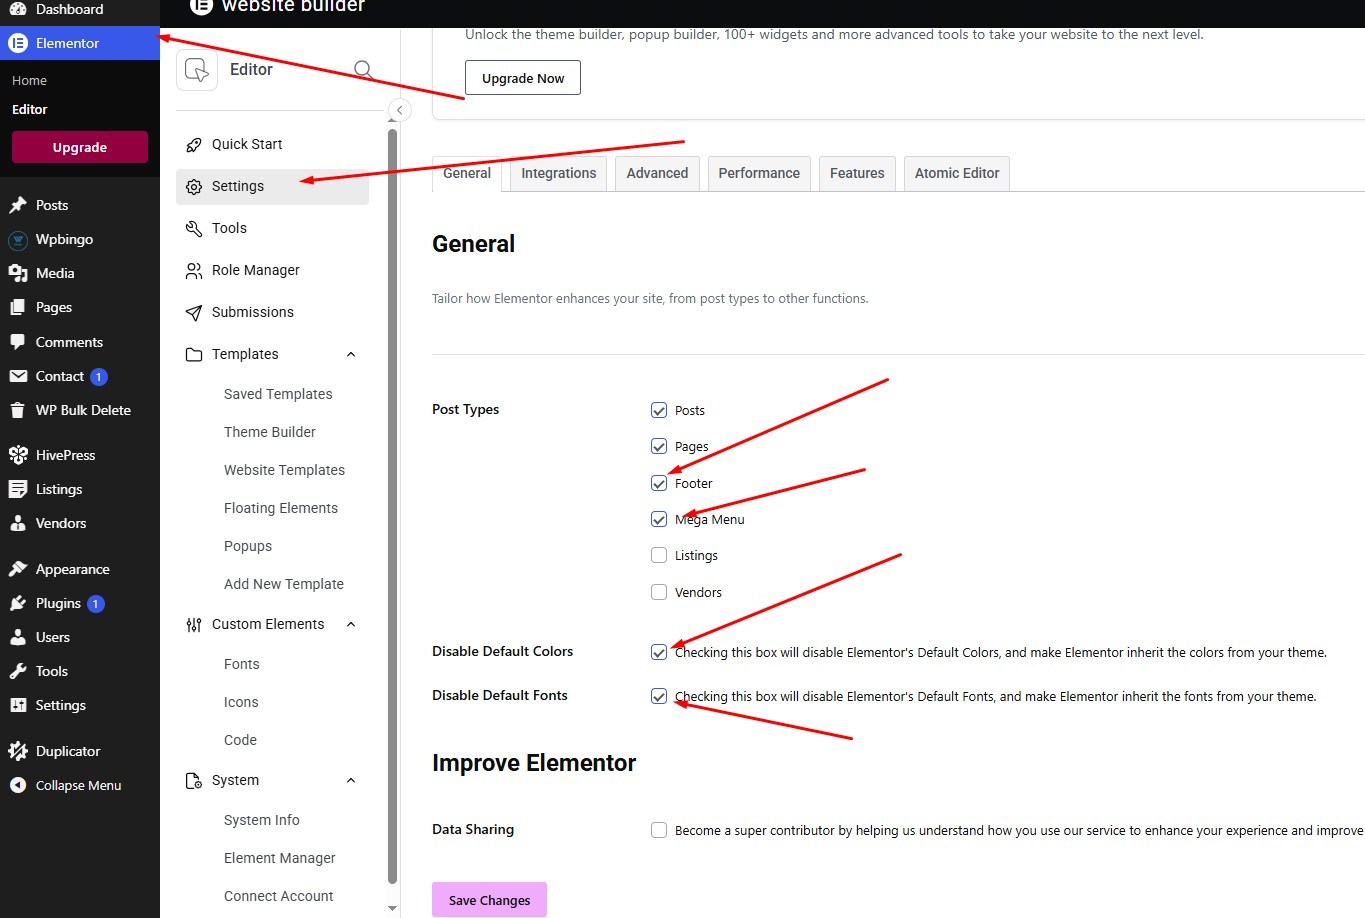Uncheck the Pages post type checkbox
This screenshot has width=1365, height=918.
tap(659, 446)
